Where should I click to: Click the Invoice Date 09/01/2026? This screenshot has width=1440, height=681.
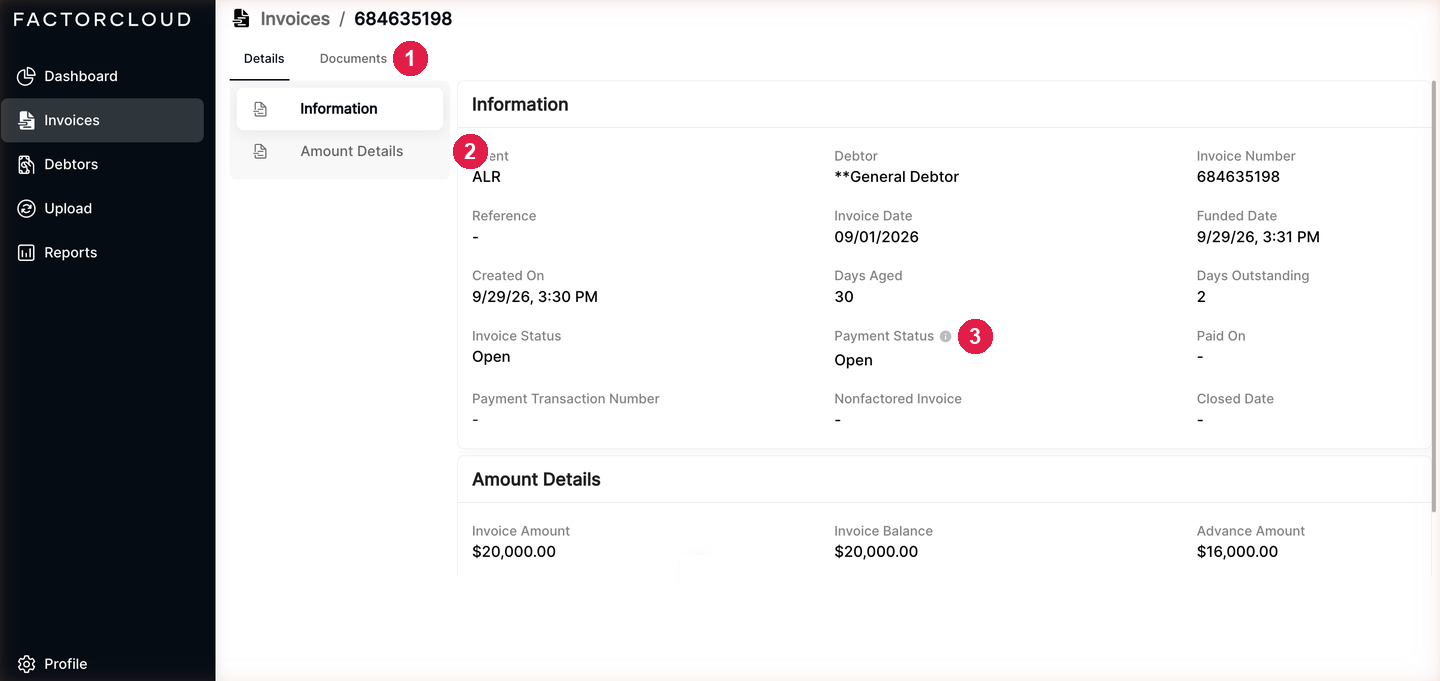[876, 237]
